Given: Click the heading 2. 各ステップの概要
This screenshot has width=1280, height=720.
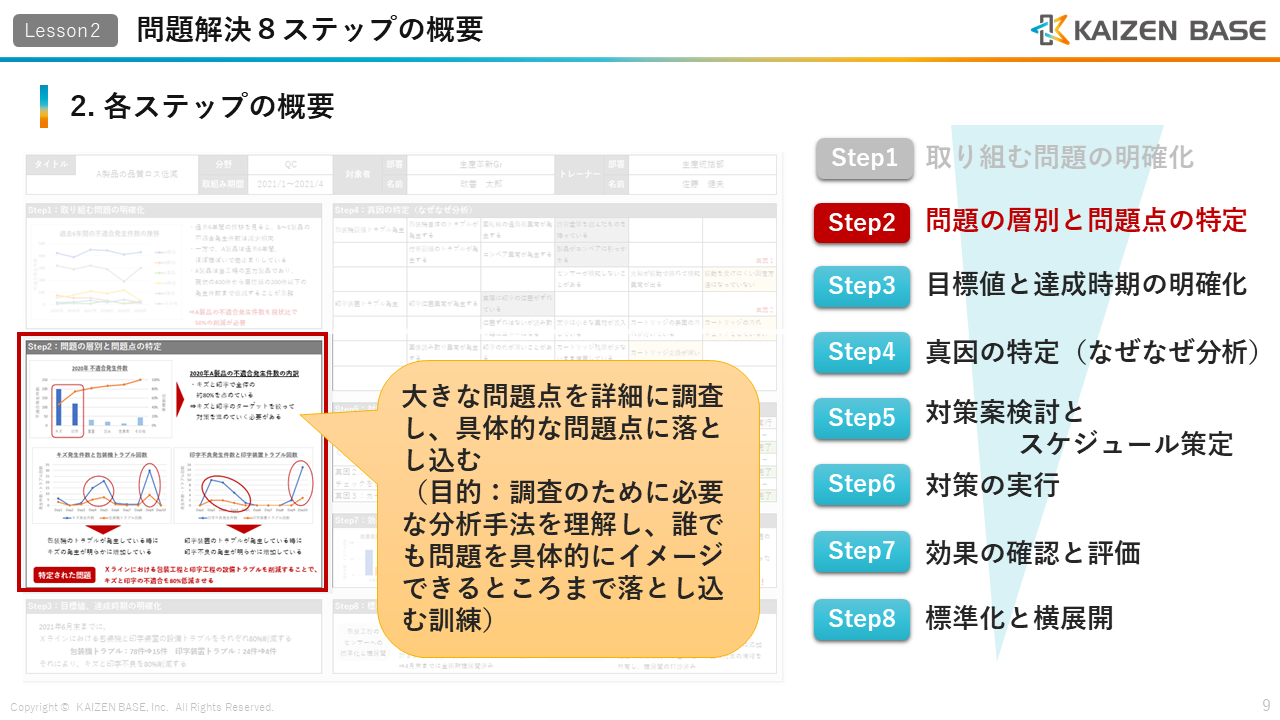Looking at the screenshot, I should pos(202,106).
